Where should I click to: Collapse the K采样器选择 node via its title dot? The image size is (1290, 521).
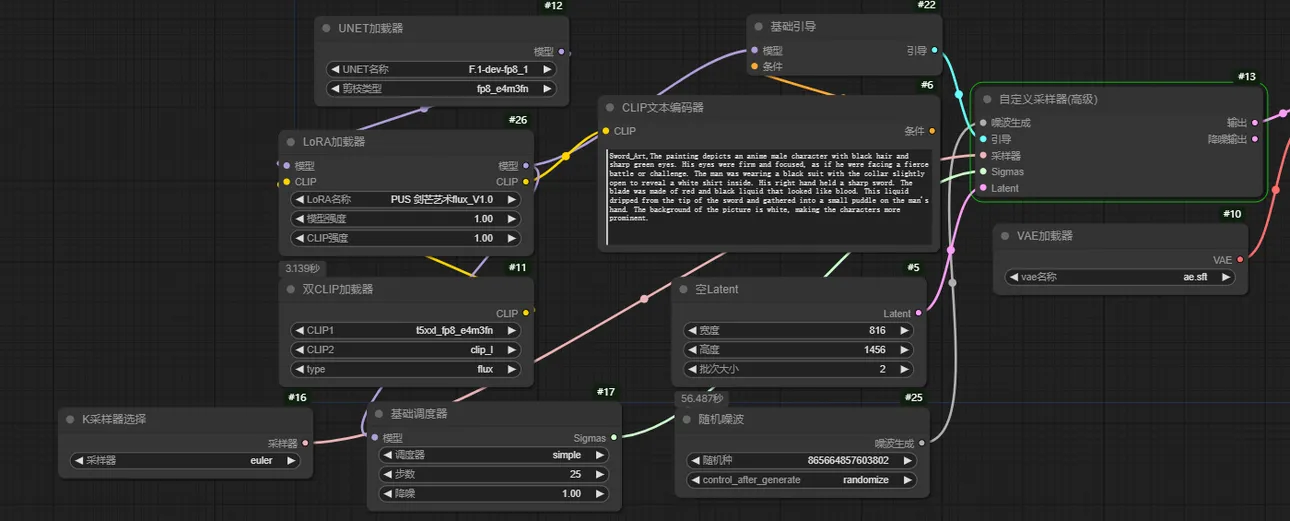[70, 419]
